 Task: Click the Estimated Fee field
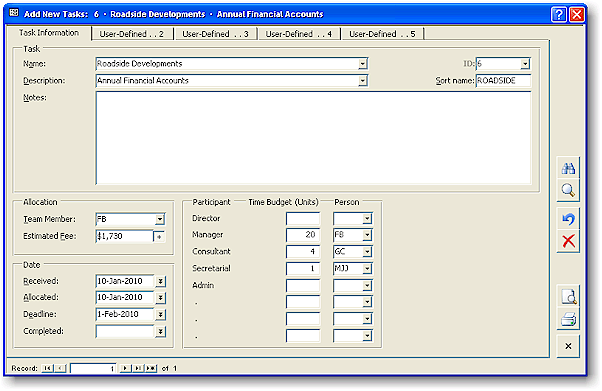pos(124,236)
